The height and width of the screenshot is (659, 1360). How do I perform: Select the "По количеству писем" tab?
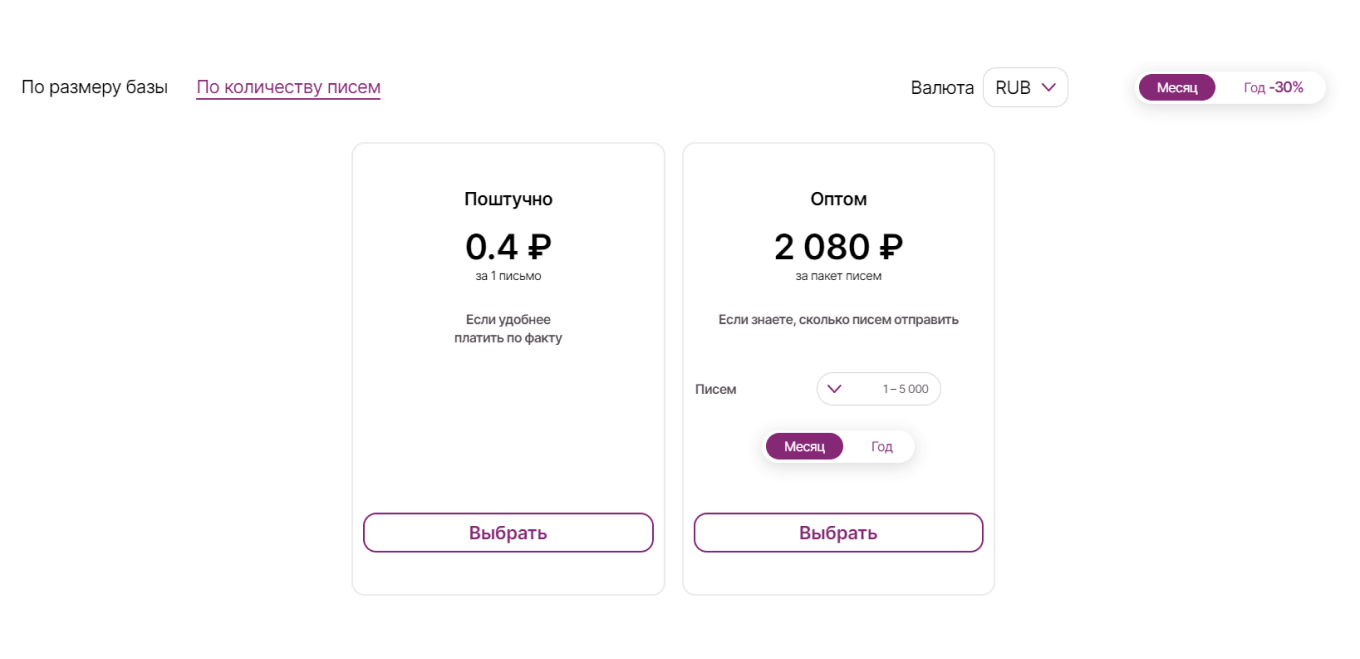(288, 87)
